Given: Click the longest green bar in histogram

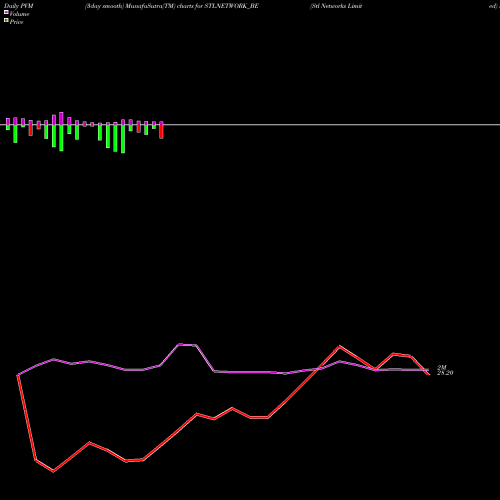Looking at the screenshot, I should coord(123,139).
